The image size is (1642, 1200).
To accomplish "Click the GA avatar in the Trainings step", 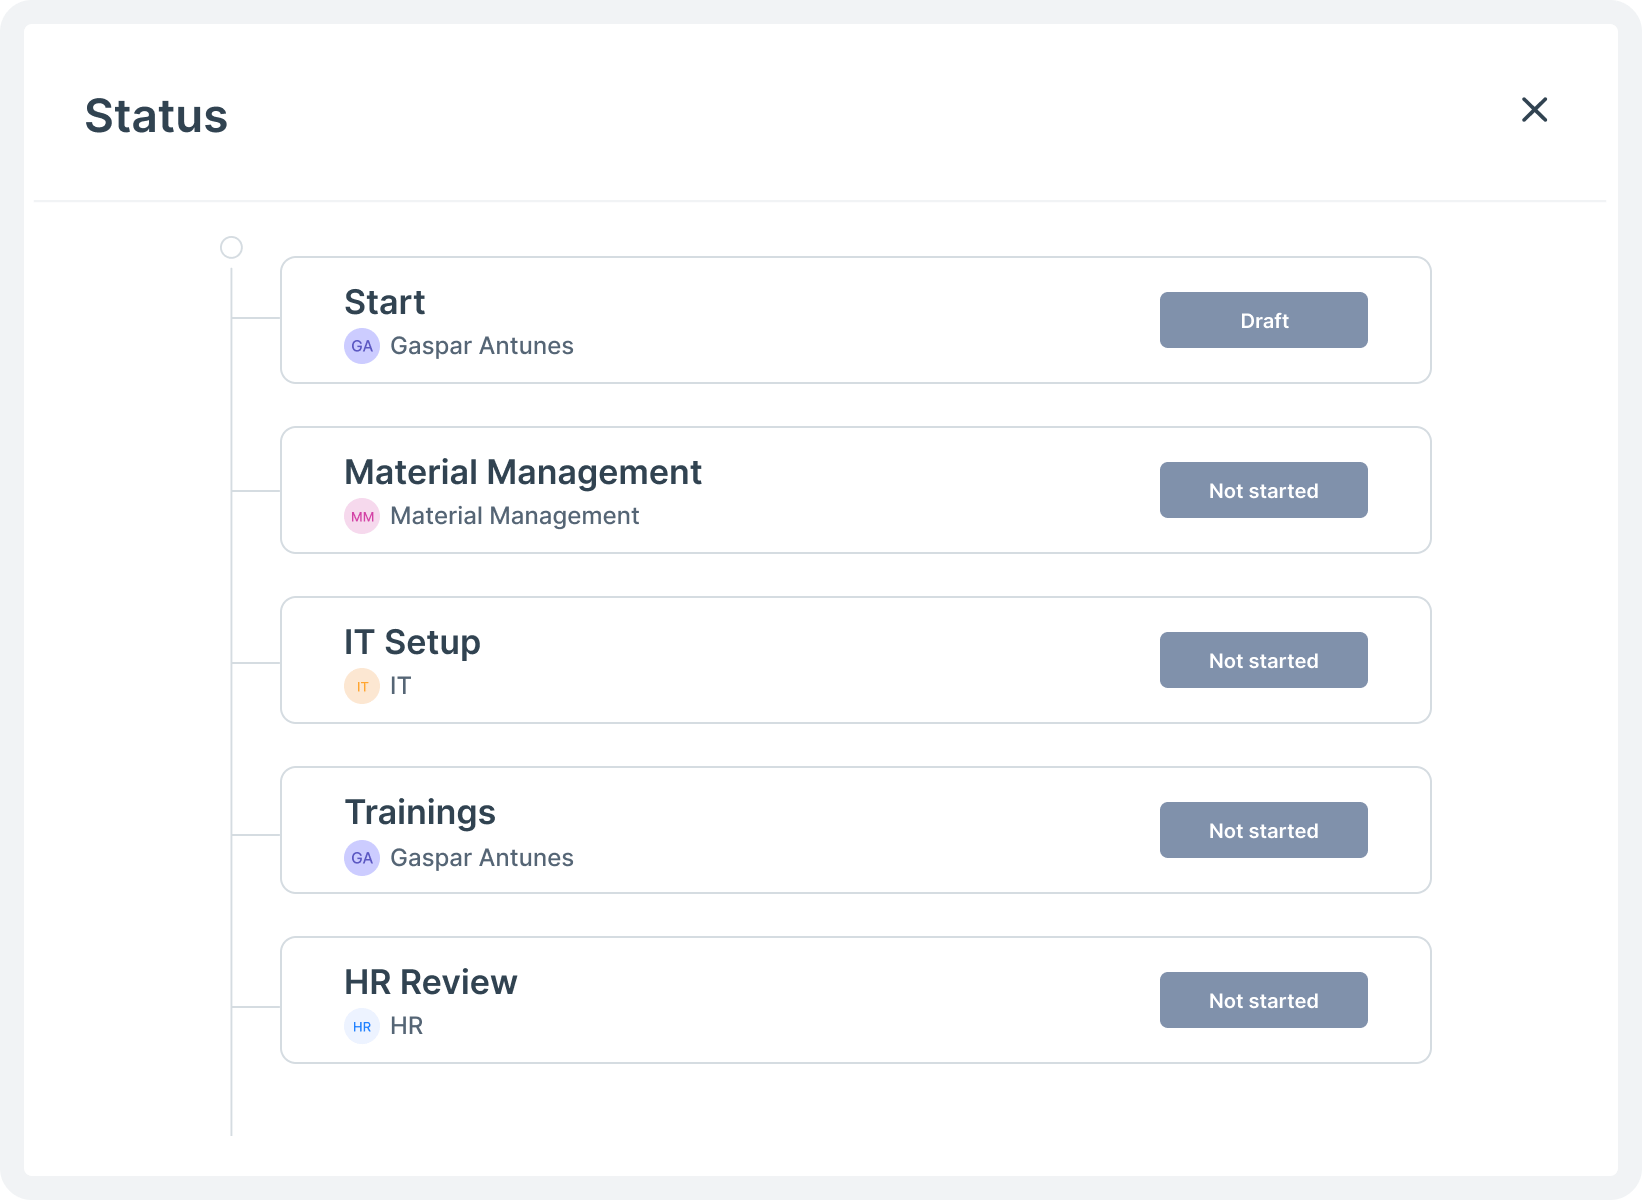I will point(362,858).
